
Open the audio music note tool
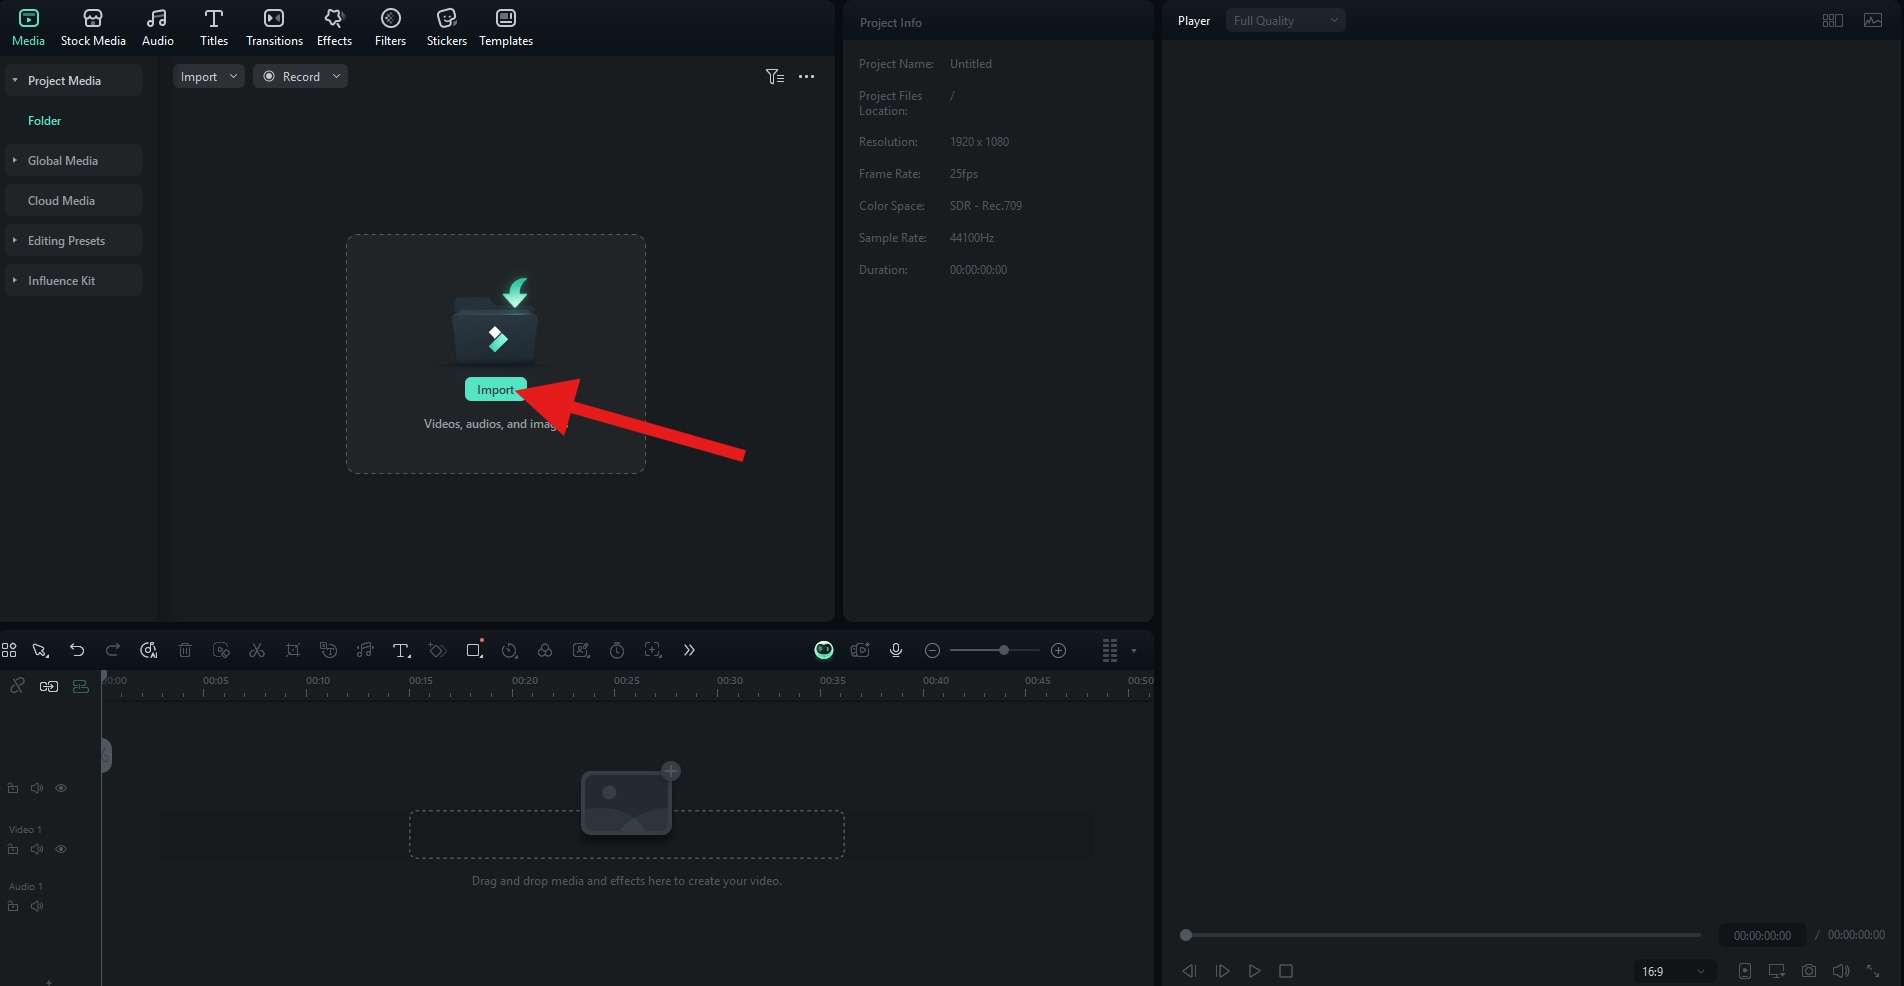[x=365, y=650]
